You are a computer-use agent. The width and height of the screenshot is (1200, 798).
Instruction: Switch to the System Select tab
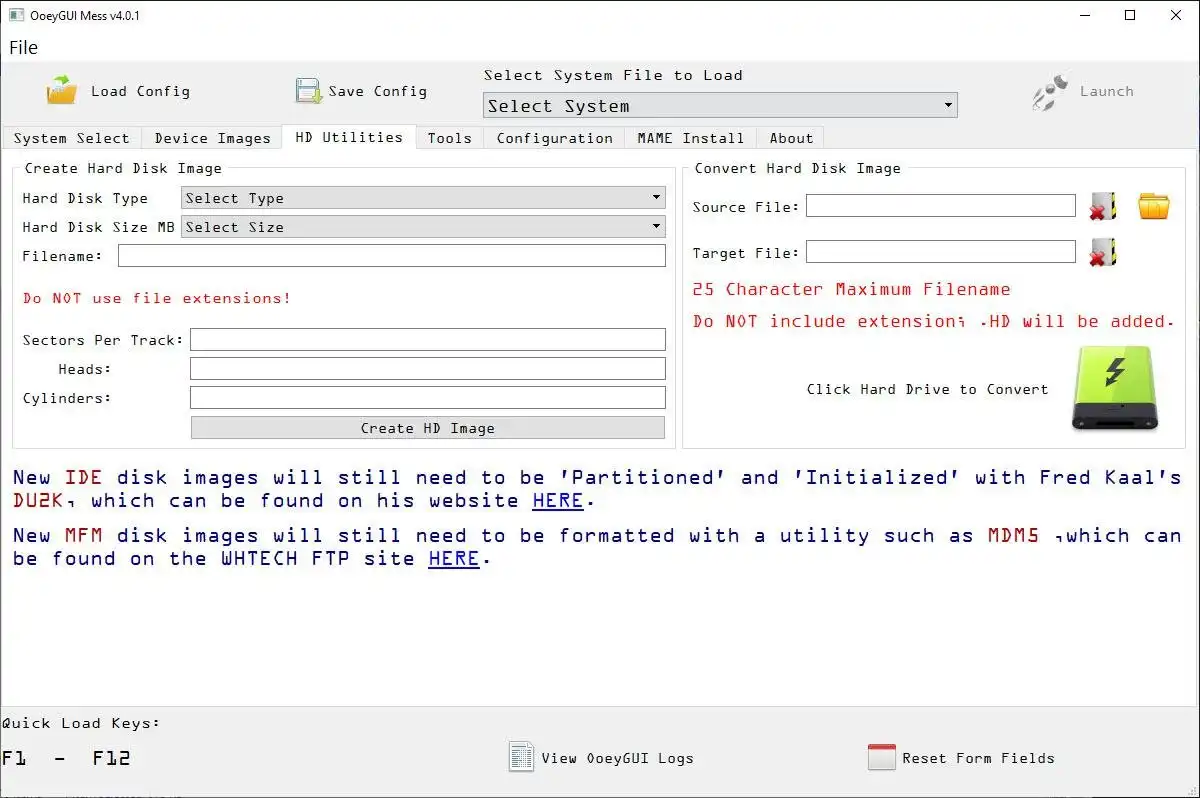pyautogui.click(x=71, y=138)
